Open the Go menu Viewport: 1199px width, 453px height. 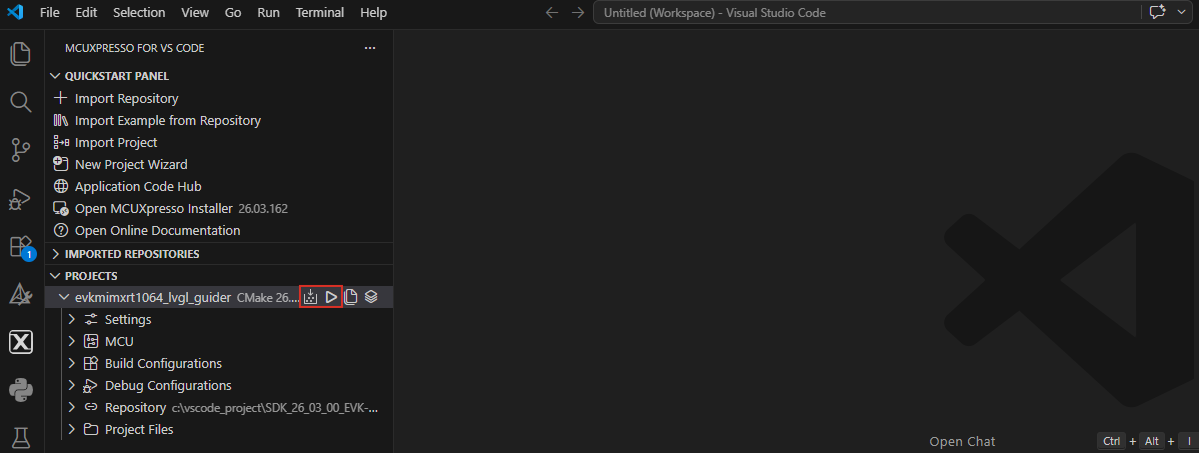[x=233, y=13]
